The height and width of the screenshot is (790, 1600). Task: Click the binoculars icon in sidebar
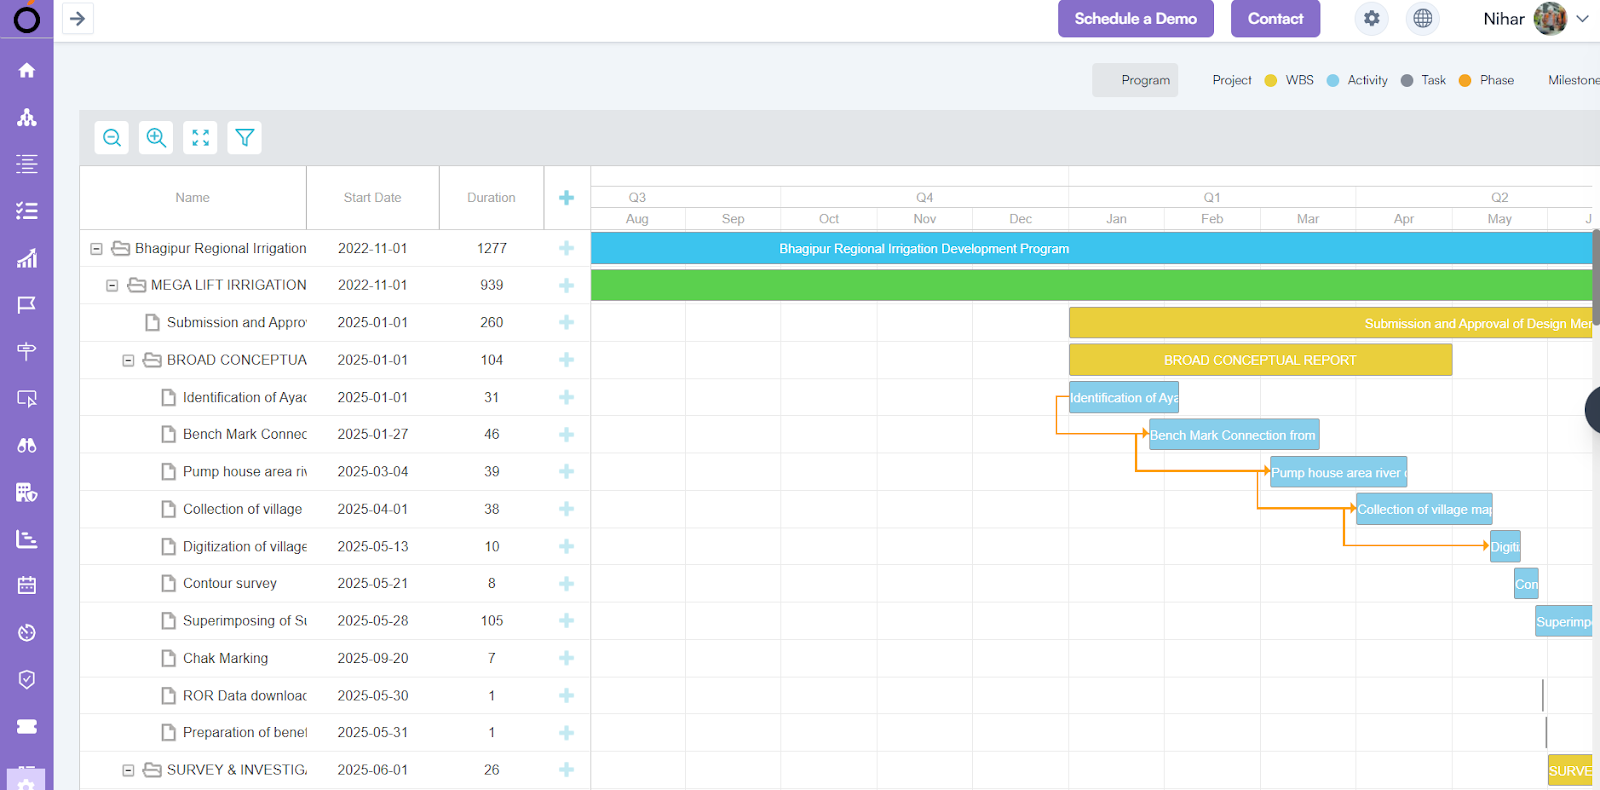27,445
